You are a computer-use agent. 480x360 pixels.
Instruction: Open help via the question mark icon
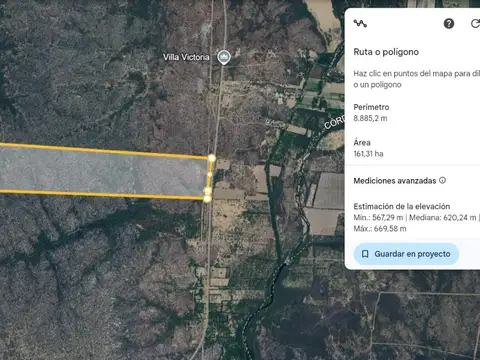point(449,24)
